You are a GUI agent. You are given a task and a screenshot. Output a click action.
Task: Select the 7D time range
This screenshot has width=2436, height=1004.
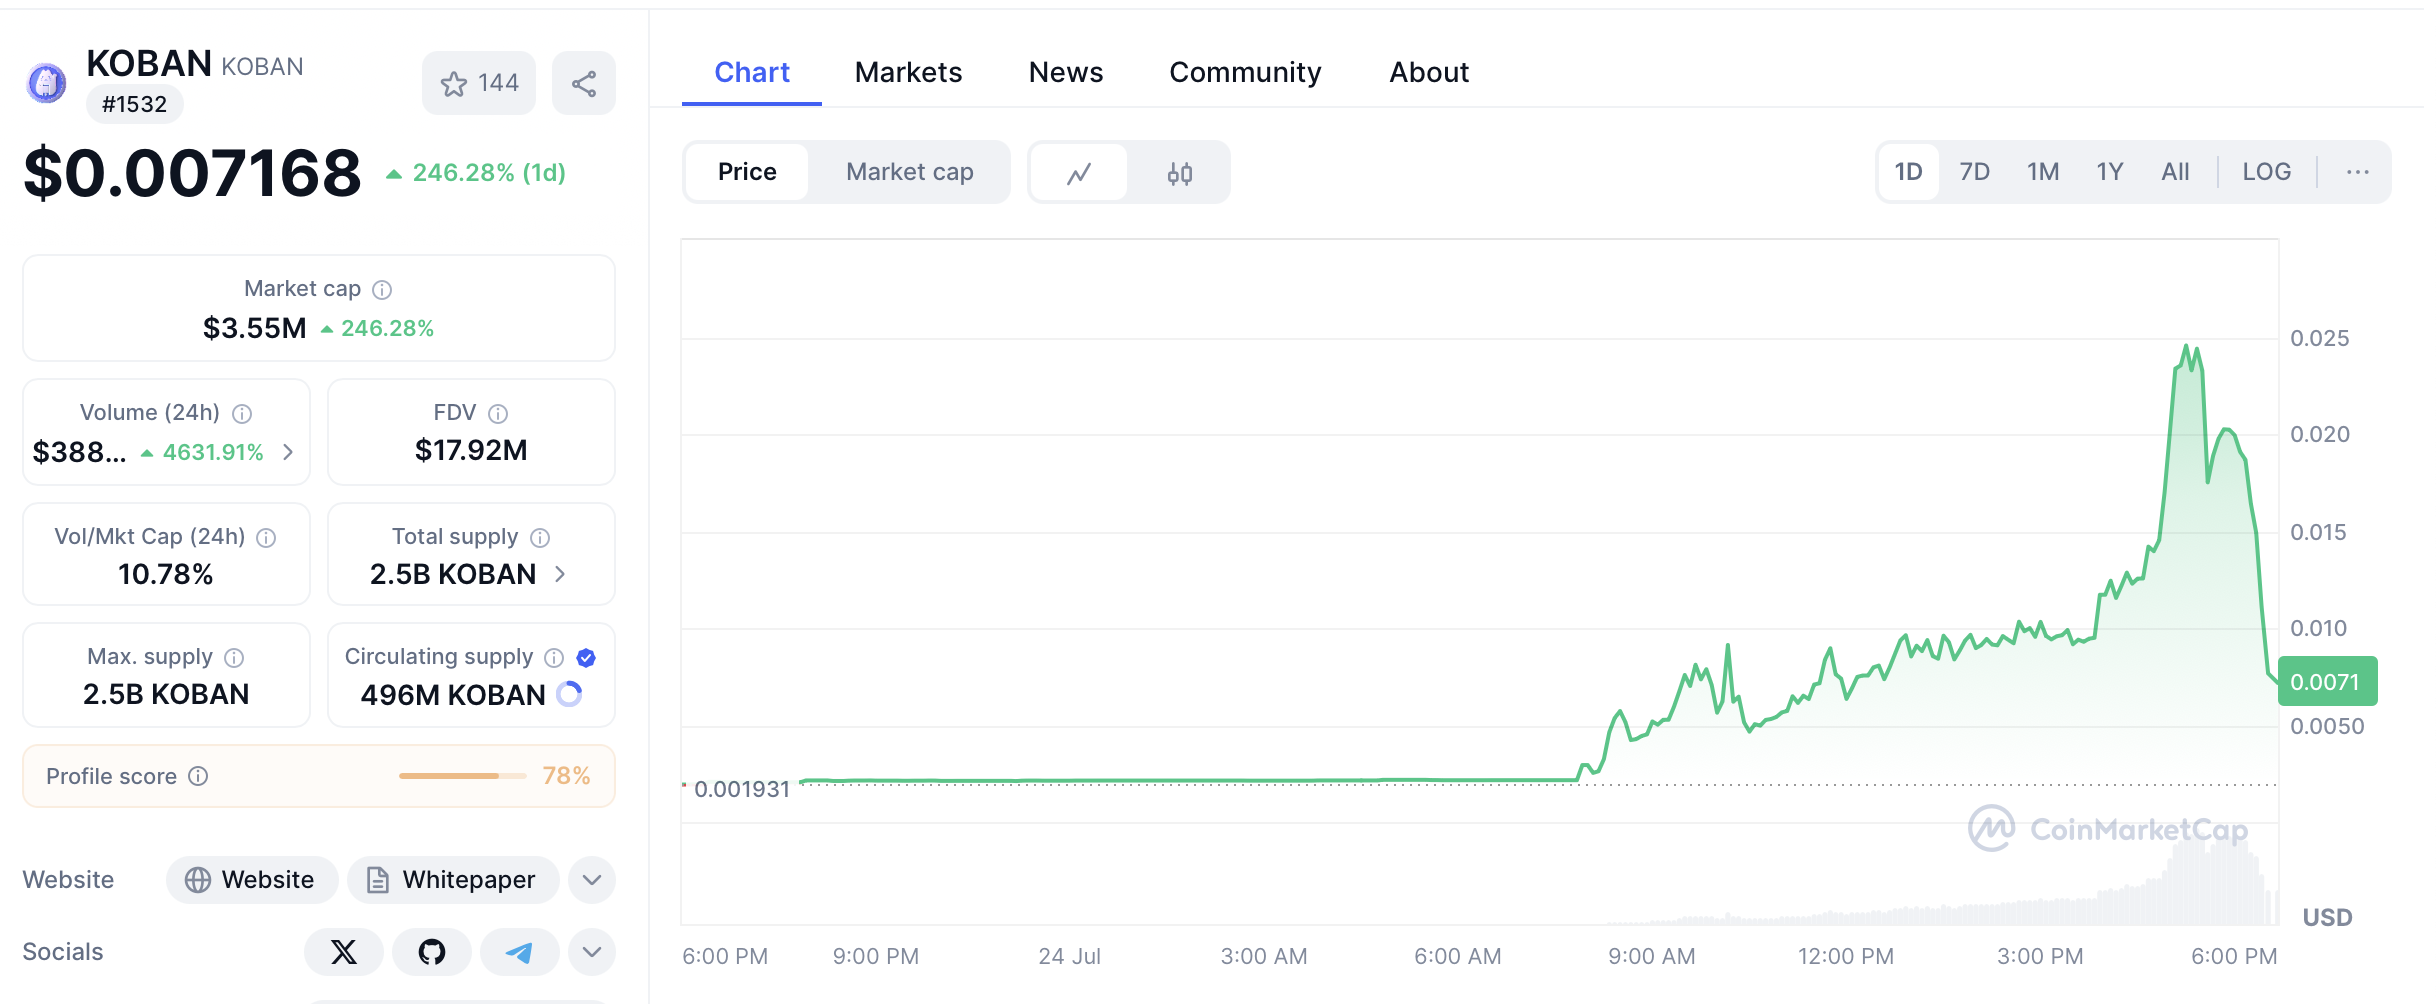(x=1974, y=172)
